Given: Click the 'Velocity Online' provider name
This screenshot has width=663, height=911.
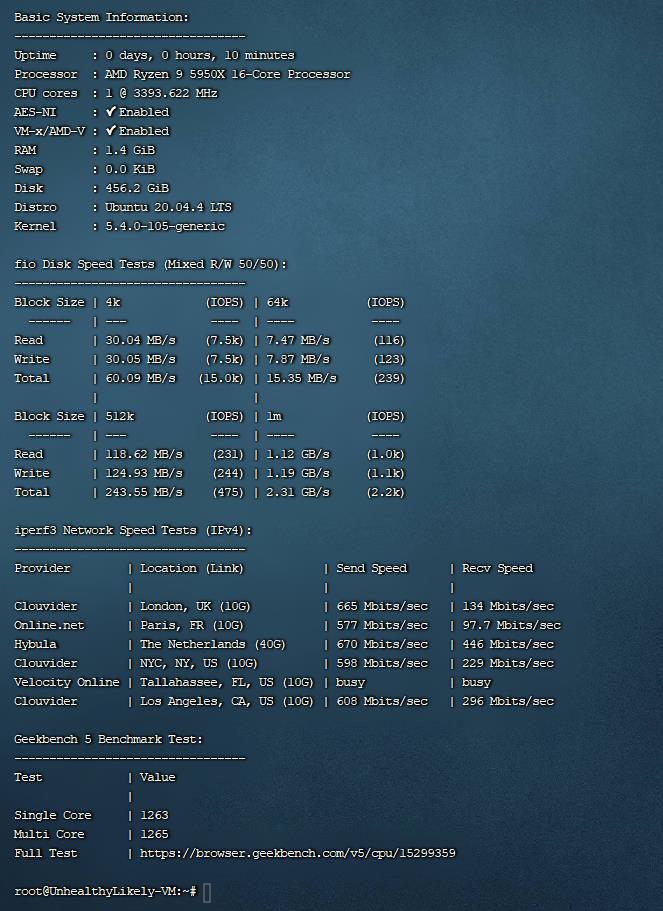Looking at the screenshot, I should (x=66, y=682).
